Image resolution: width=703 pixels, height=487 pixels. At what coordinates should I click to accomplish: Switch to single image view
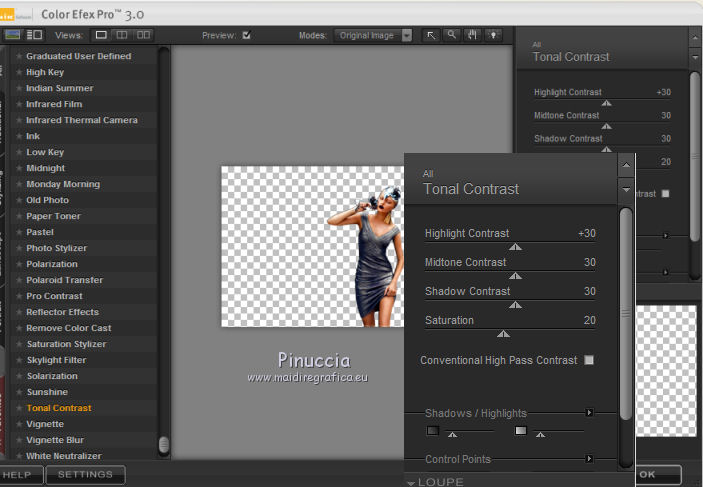coord(100,35)
